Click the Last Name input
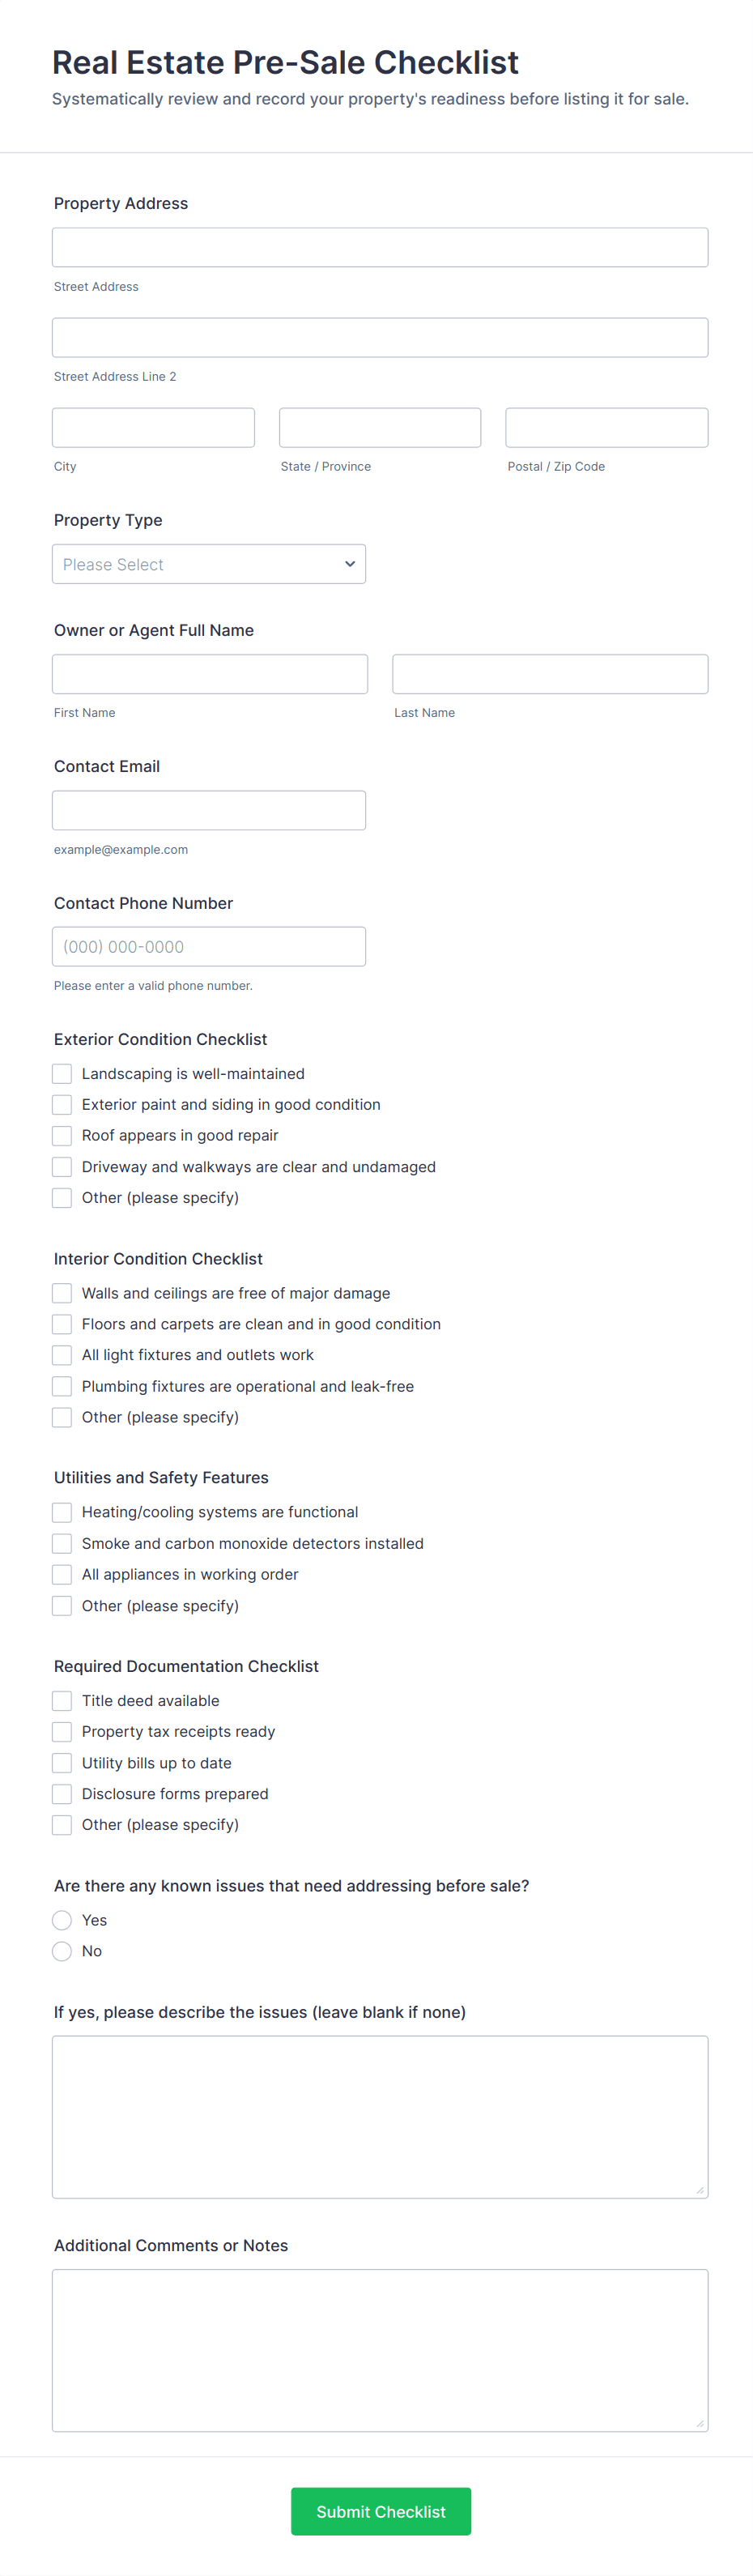 pyautogui.click(x=550, y=674)
